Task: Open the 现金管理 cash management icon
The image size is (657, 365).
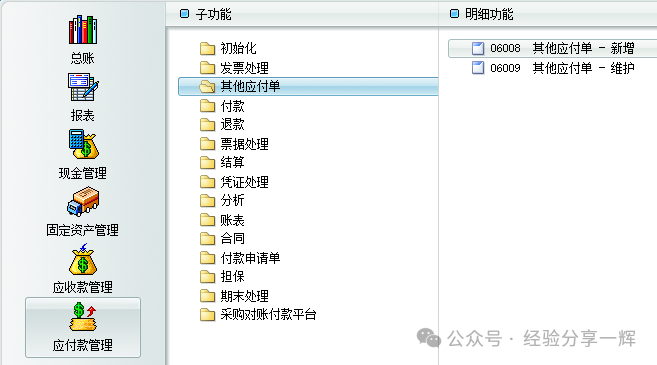Action: click(83, 144)
